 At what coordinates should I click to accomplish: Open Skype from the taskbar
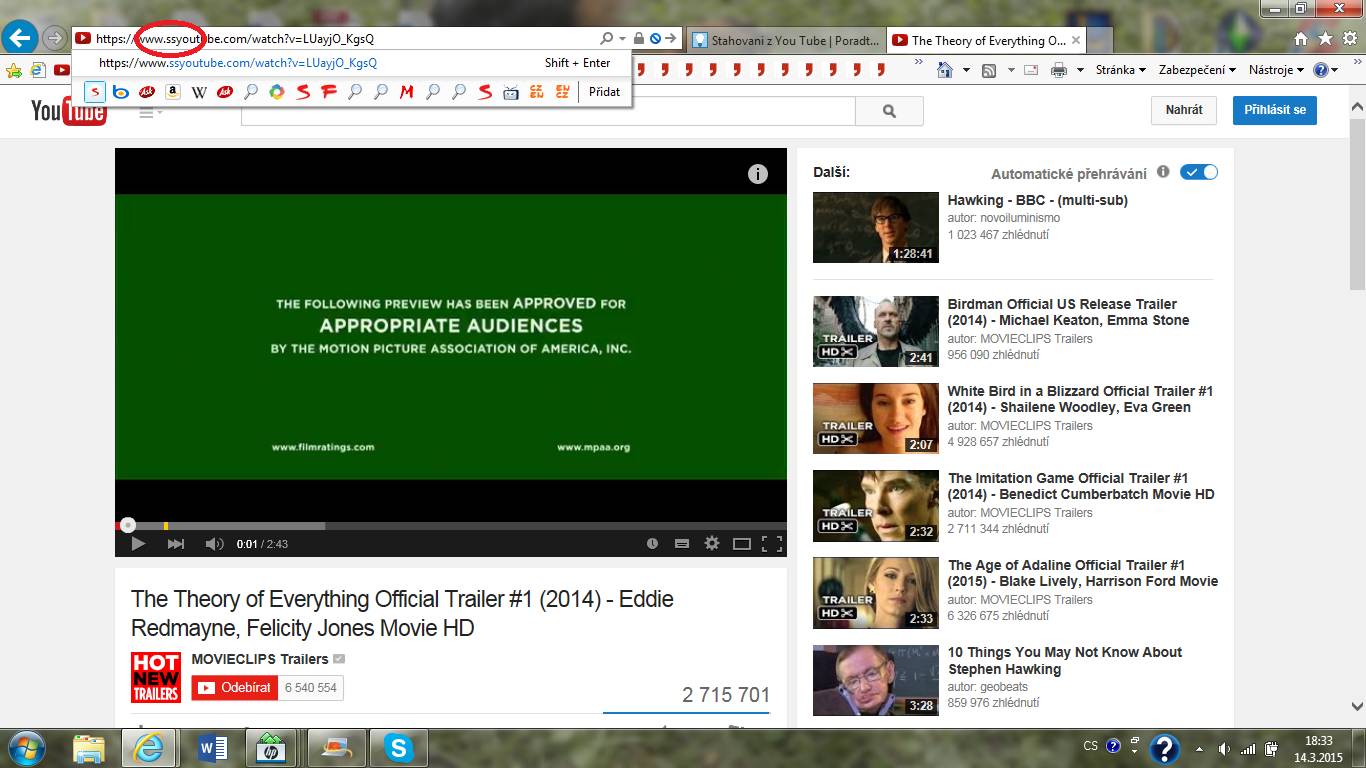tap(398, 748)
